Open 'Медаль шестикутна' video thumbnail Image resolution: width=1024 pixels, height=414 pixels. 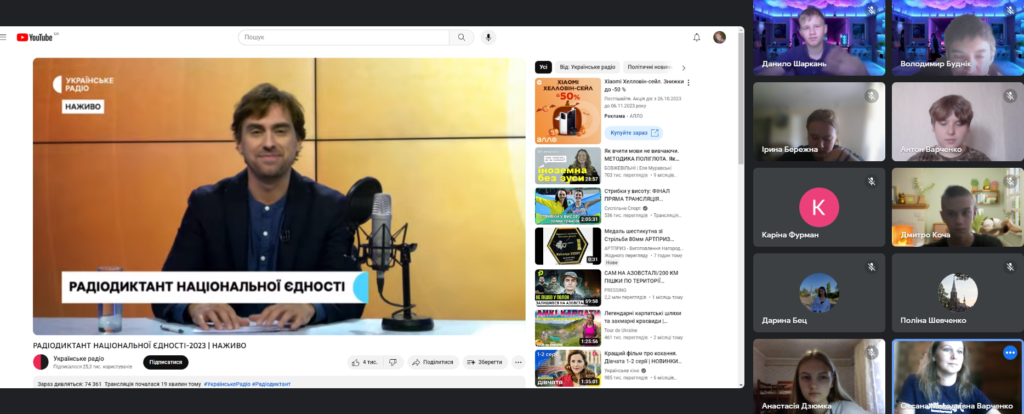coord(568,246)
